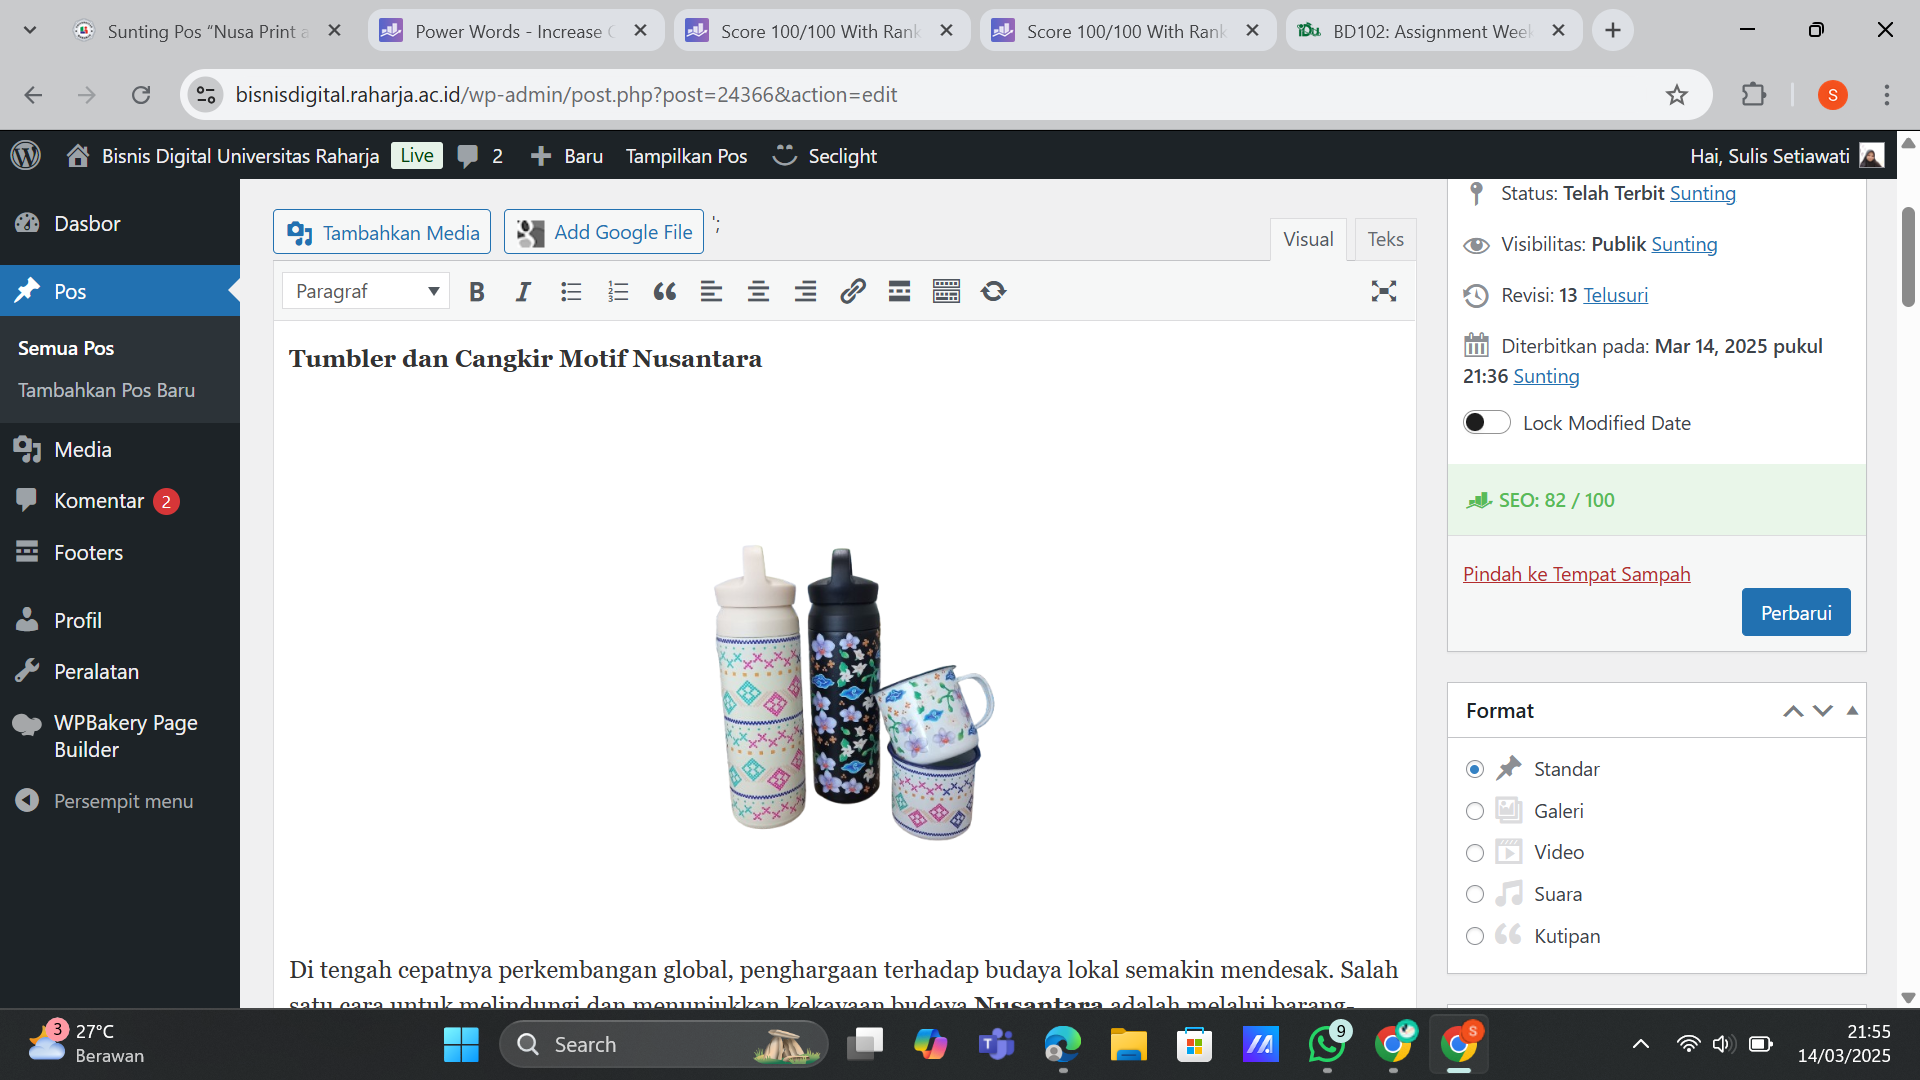Click the refresh arrows icon in editor toolbar
Screen dimensions: 1920x1080
point(993,292)
